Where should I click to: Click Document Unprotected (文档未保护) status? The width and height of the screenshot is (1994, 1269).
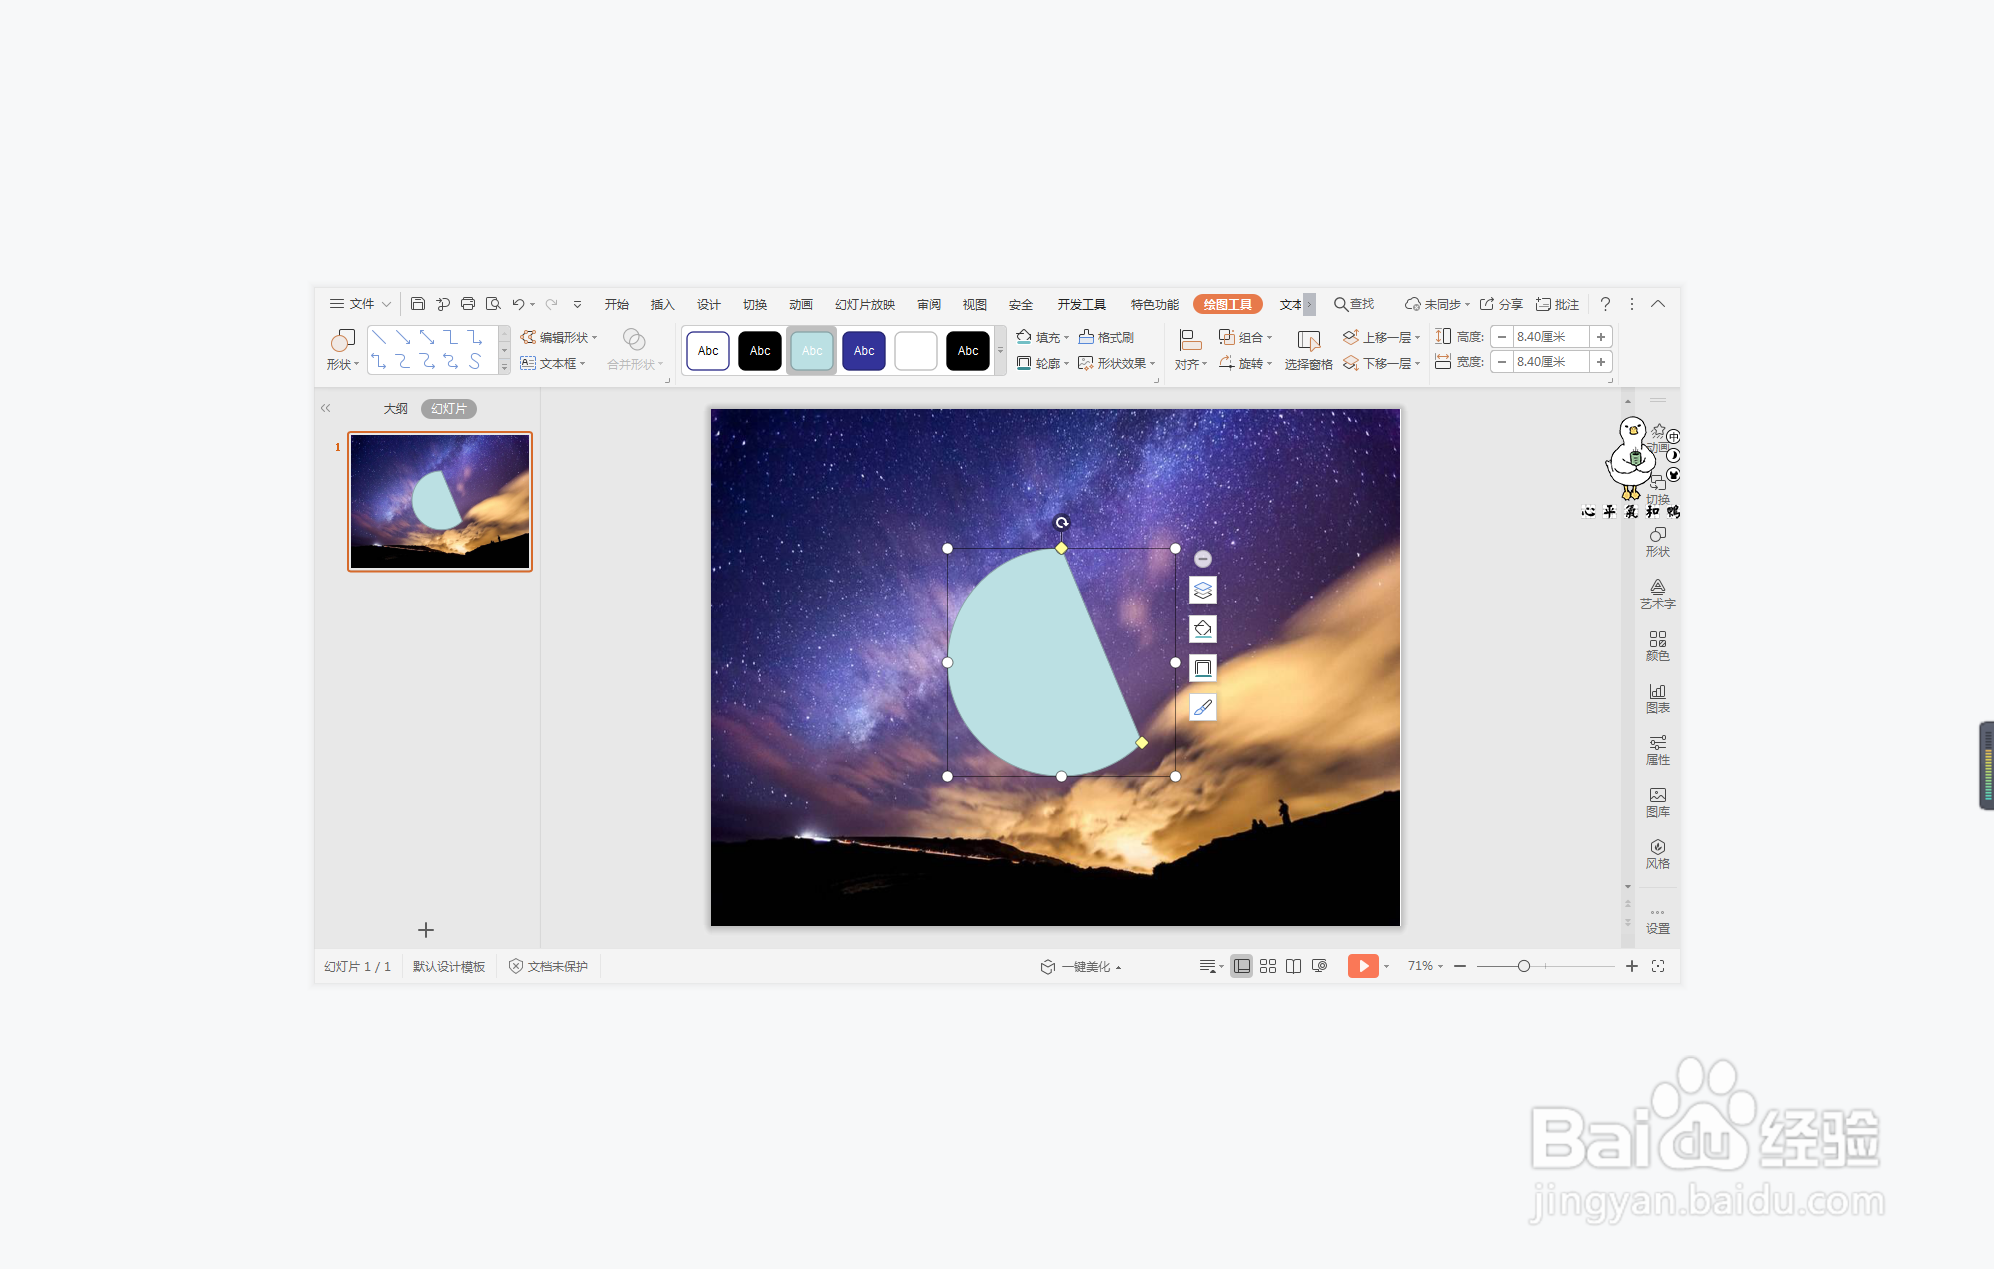tap(549, 966)
